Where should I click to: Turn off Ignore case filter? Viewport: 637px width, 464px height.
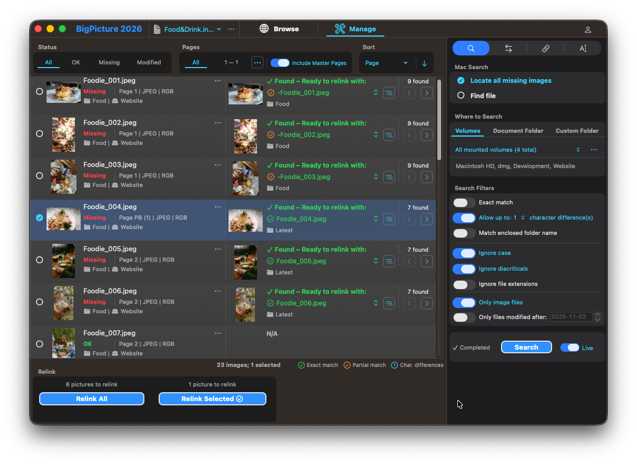pos(463,253)
